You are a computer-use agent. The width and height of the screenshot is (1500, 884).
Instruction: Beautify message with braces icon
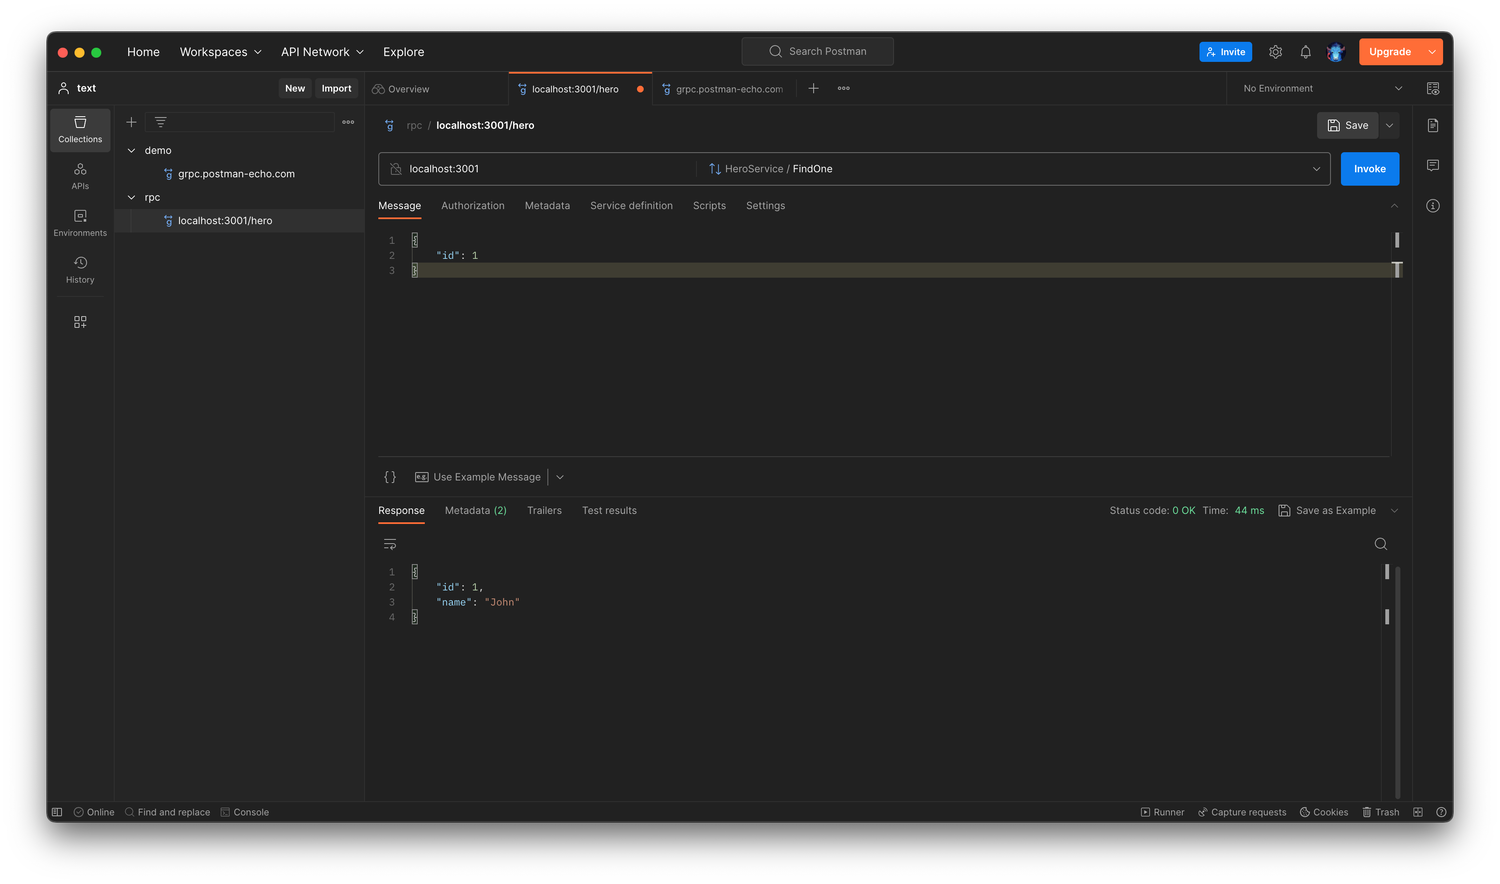pyautogui.click(x=390, y=477)
